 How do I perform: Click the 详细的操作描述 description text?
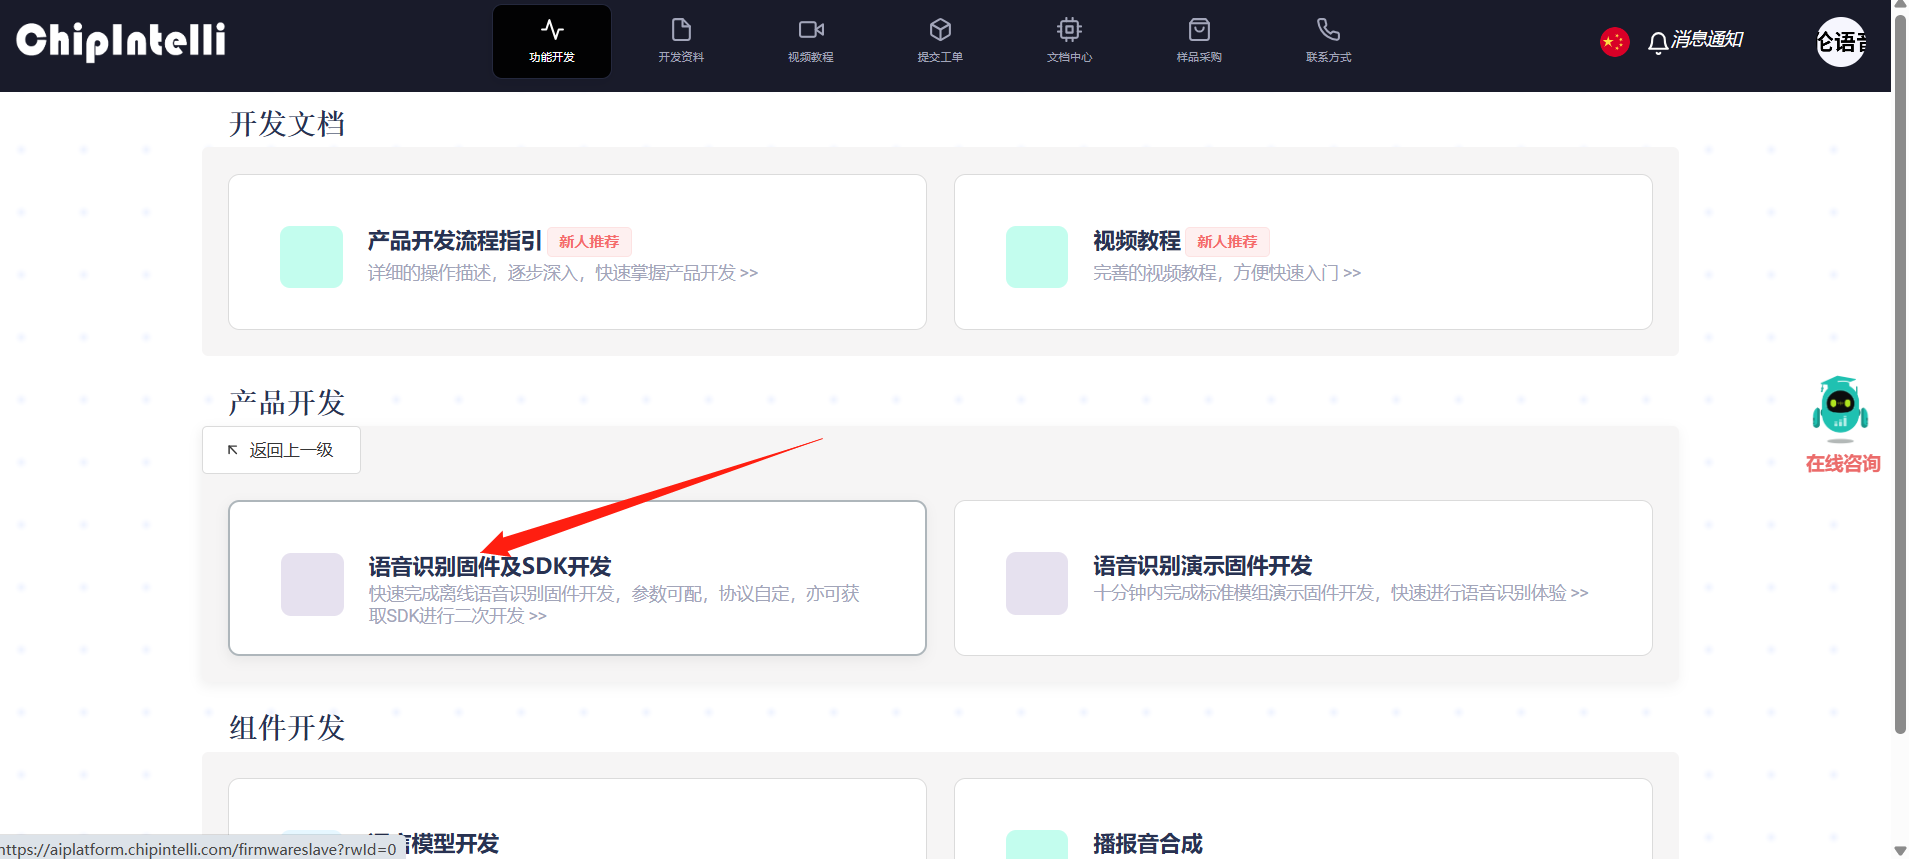(x=563, y=273)
